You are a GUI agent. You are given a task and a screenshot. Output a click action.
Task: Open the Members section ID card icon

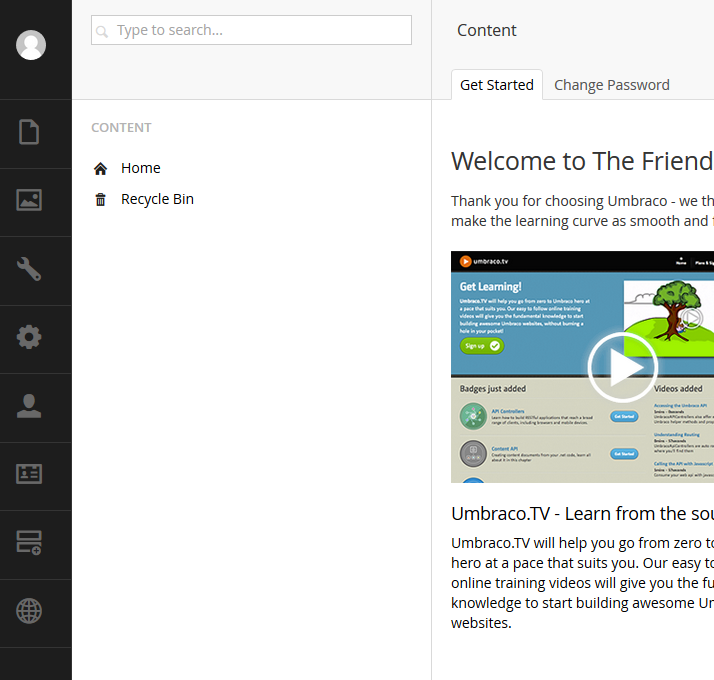click(x=29, y=474)
